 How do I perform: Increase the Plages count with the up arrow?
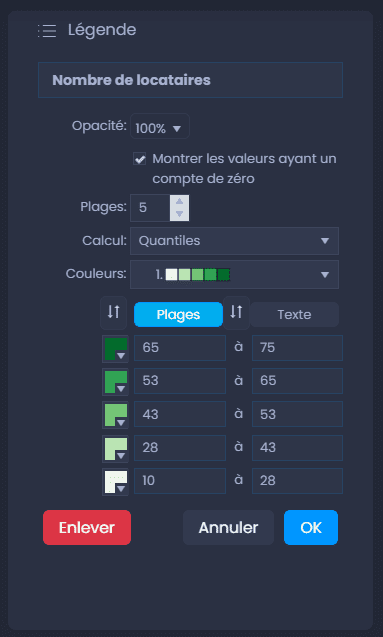point(180,202)
